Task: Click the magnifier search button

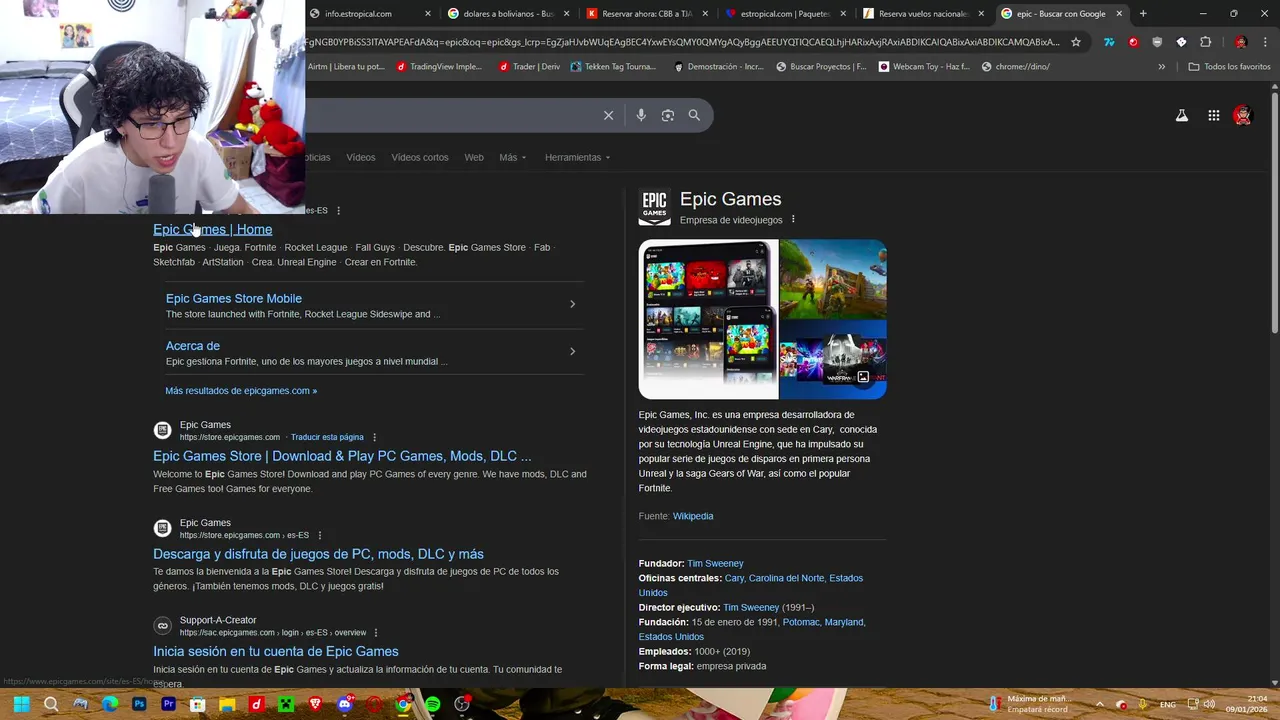Action: (694, 115)
